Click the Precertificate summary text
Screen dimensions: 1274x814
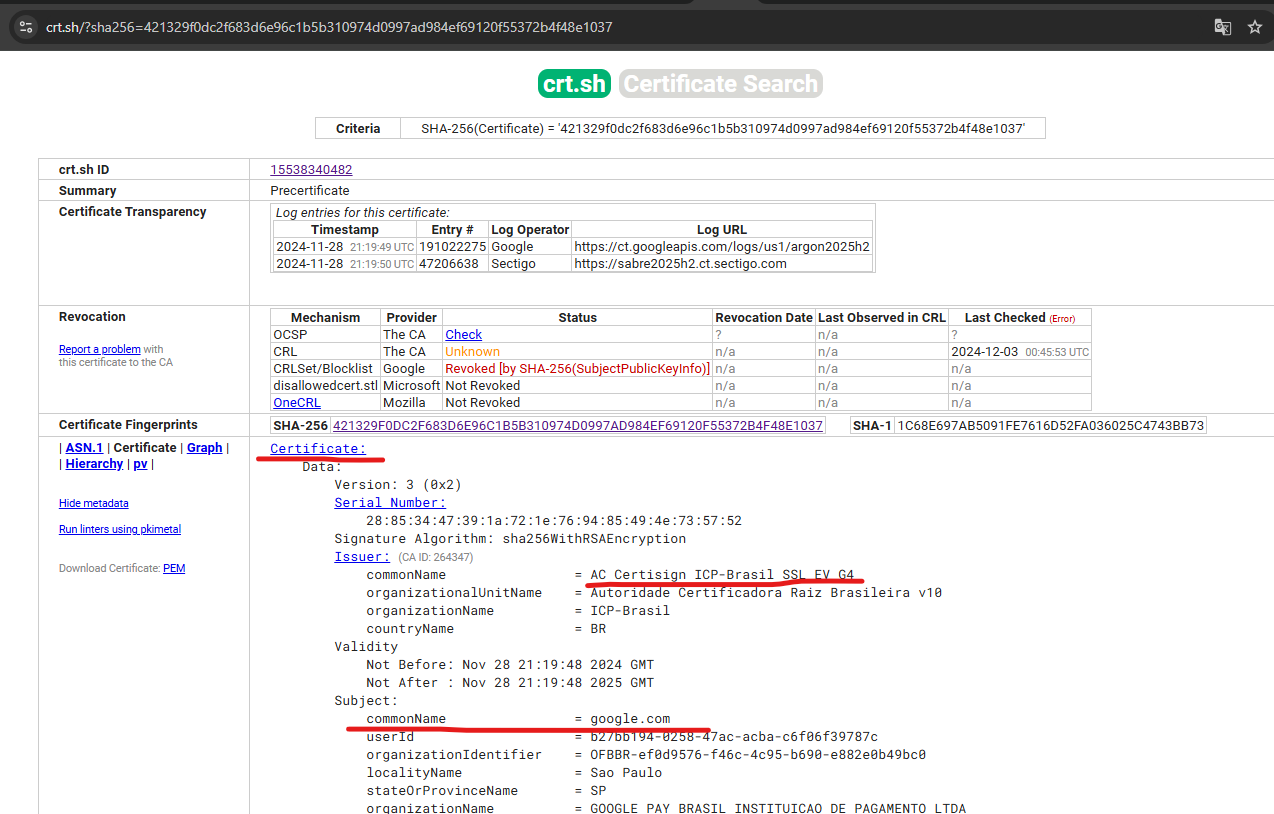point(310,190)
